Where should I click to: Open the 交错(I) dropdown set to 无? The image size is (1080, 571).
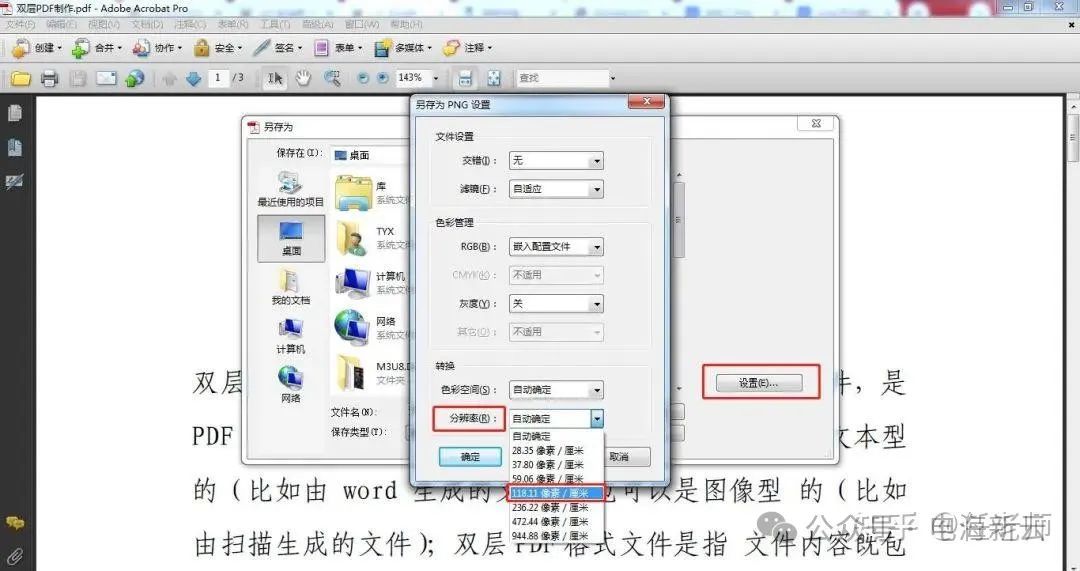click(556, 160)
